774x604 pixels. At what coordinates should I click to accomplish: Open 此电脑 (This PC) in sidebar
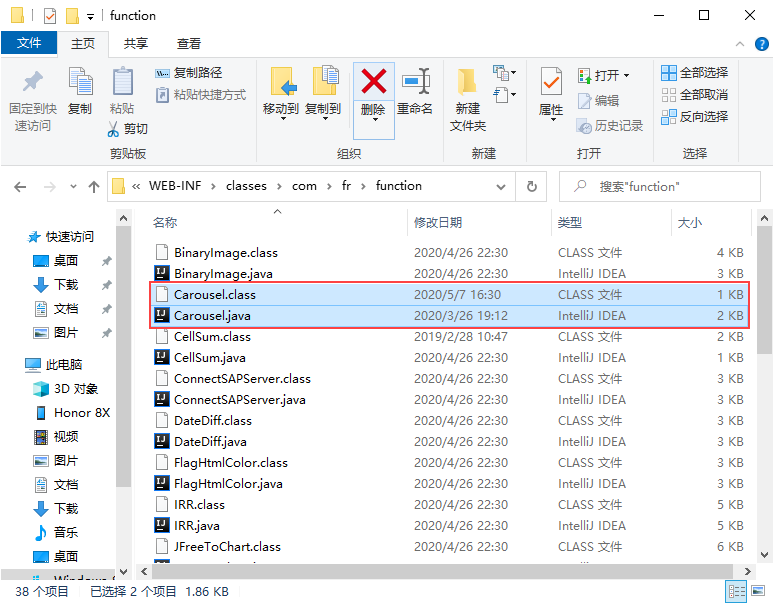(53, 365)
